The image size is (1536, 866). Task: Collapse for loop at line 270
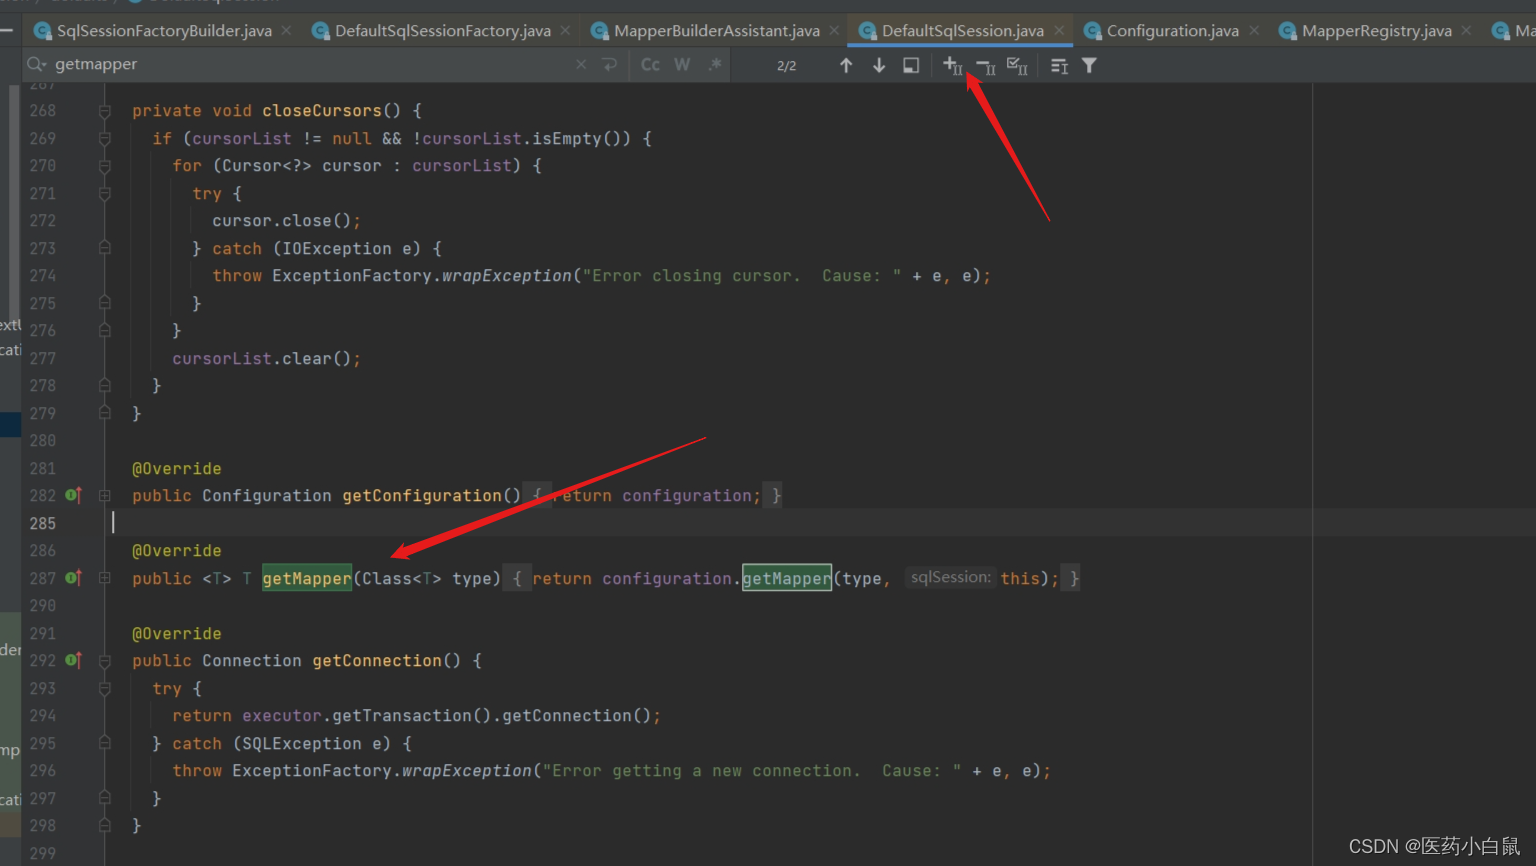[x=105, y=166]
